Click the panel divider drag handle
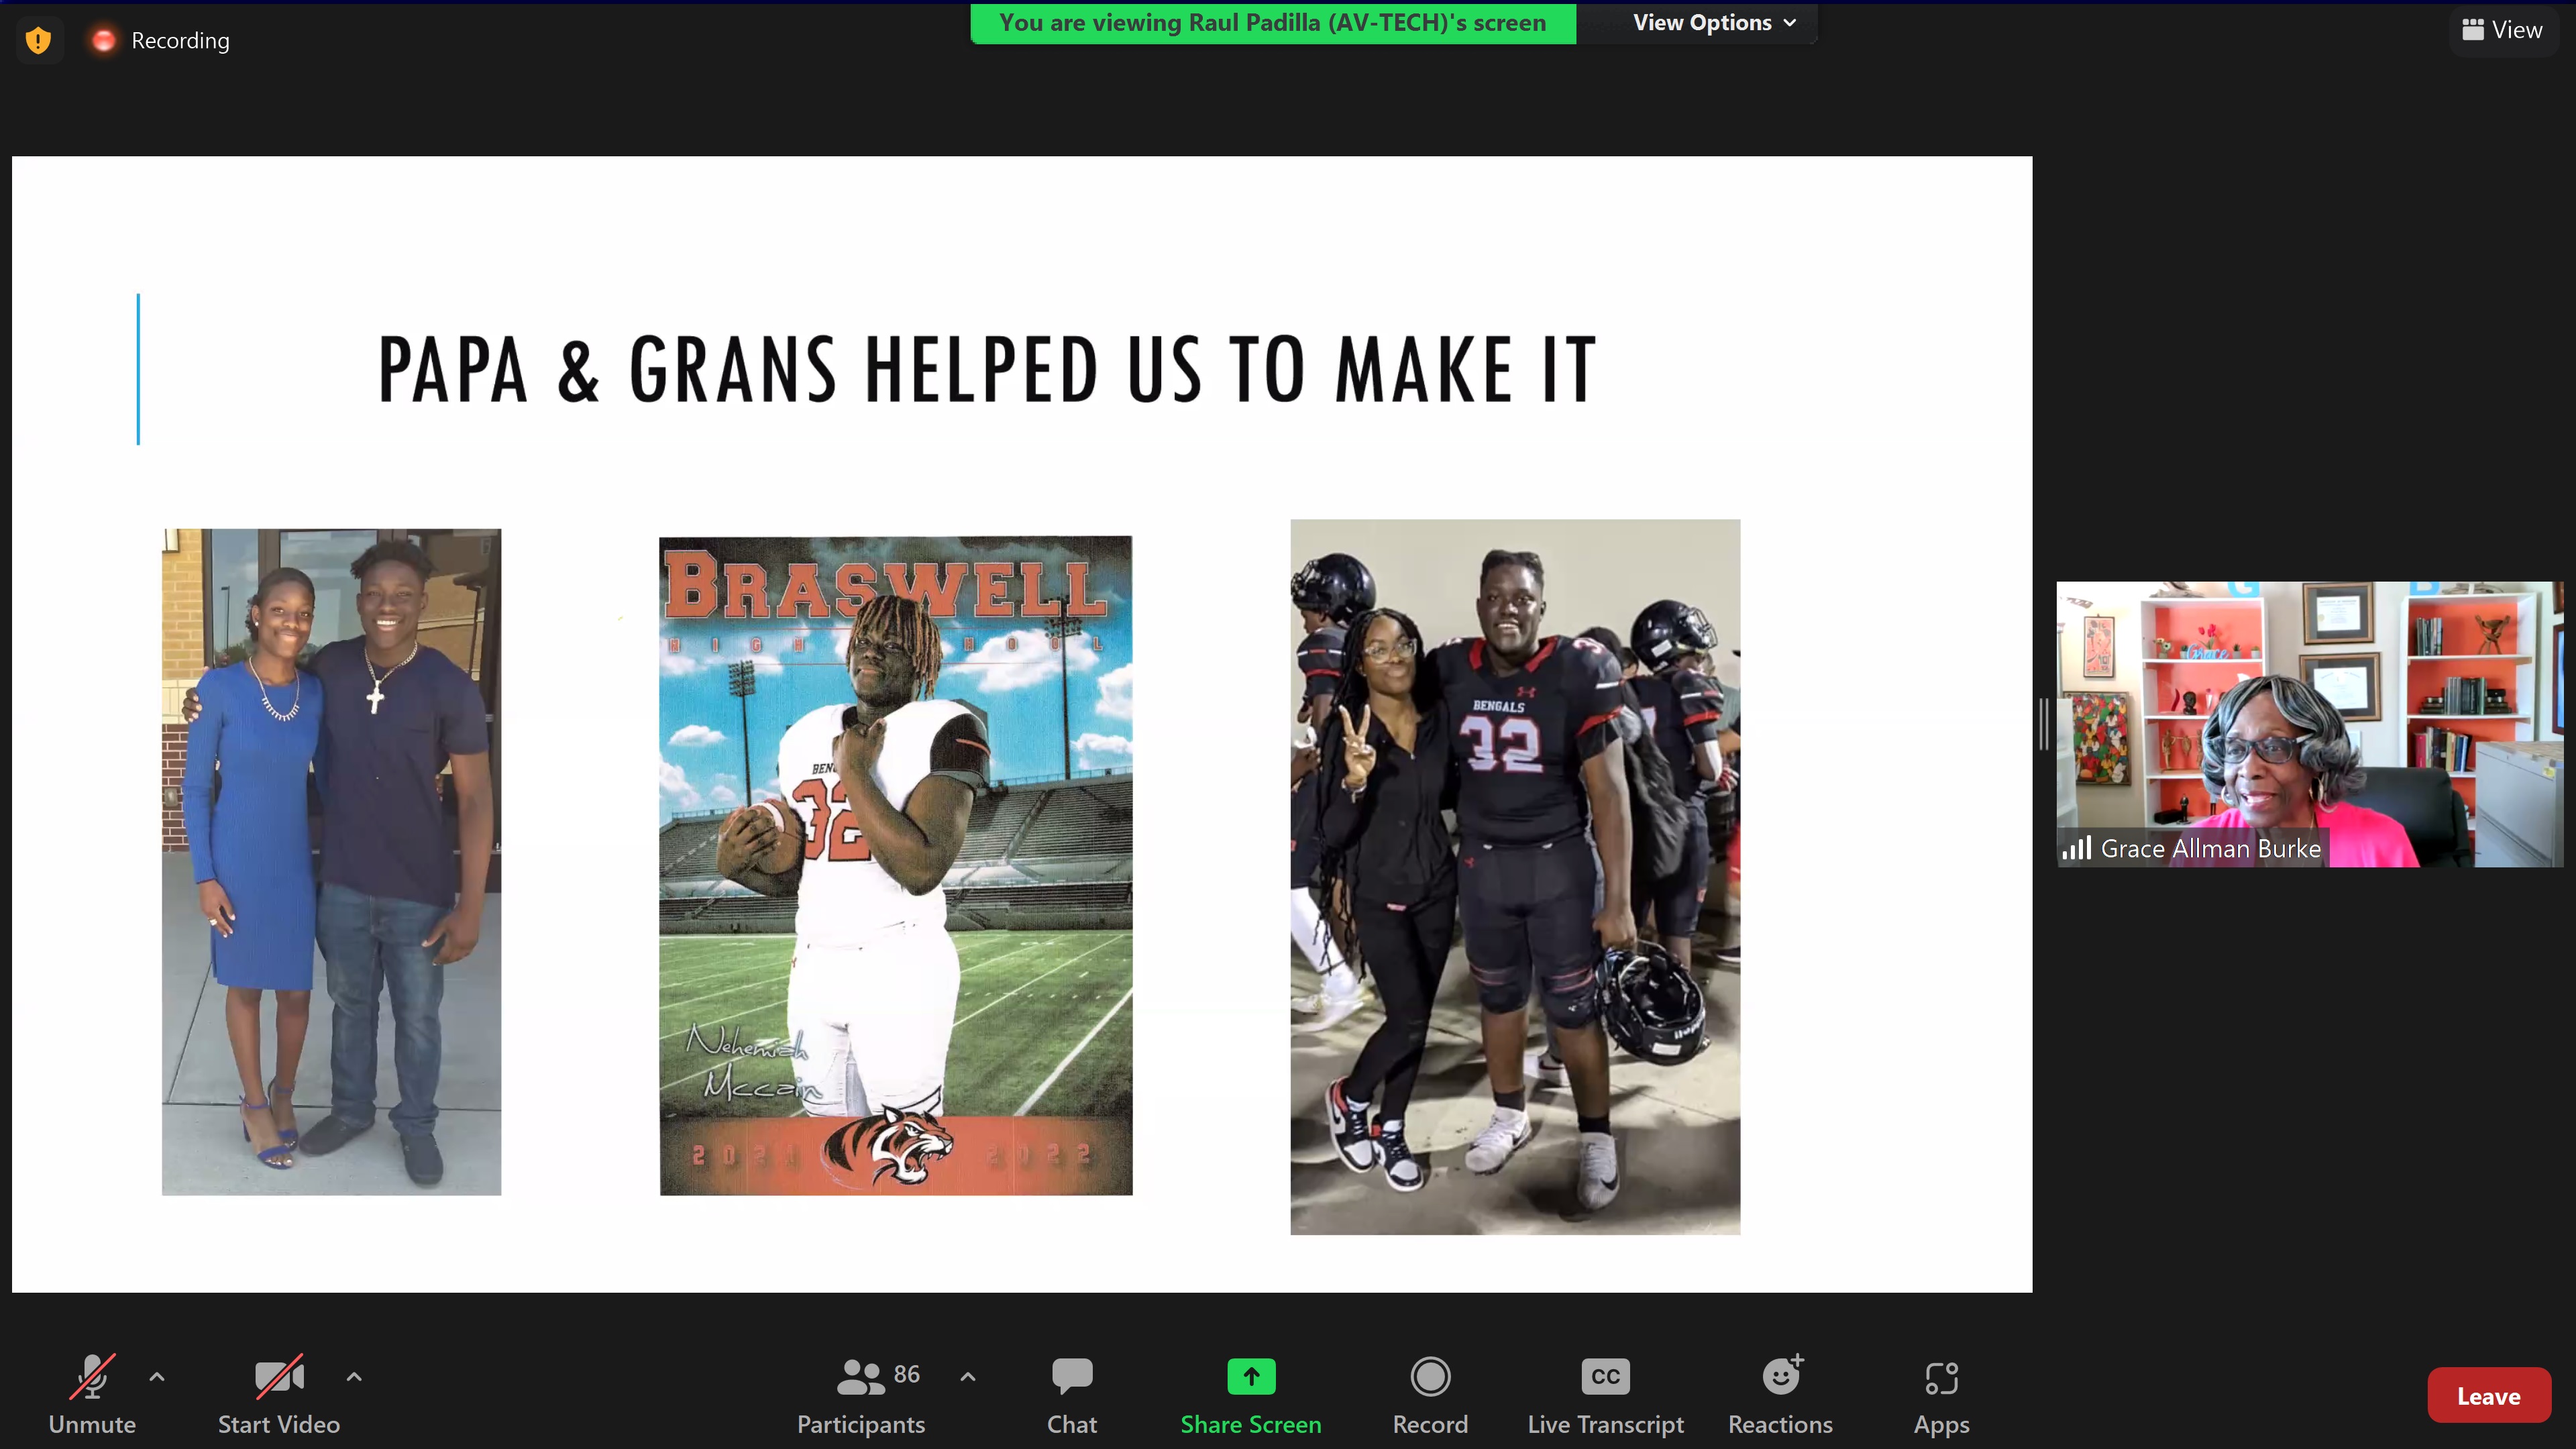This screenshot has height=1449, width=2576. 2044,724
